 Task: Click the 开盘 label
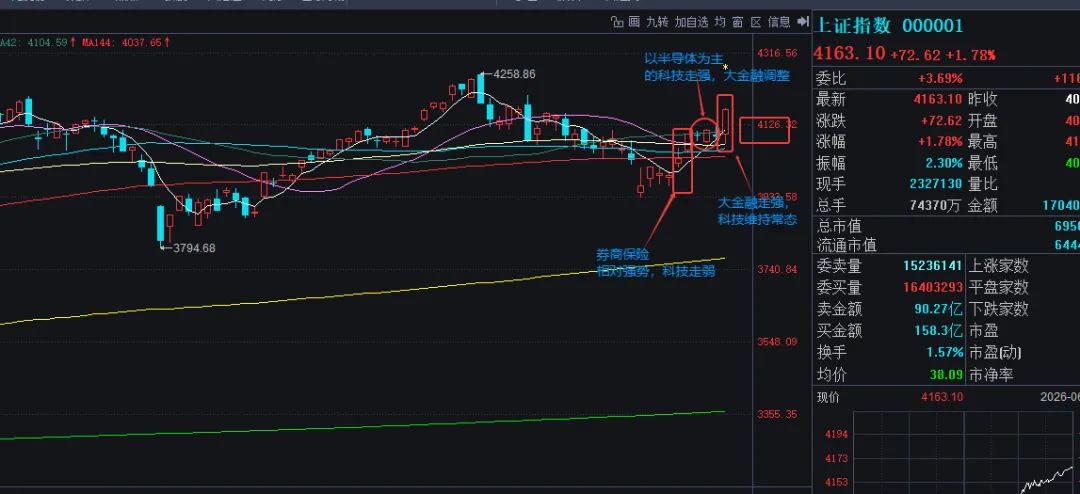point(984,121)
